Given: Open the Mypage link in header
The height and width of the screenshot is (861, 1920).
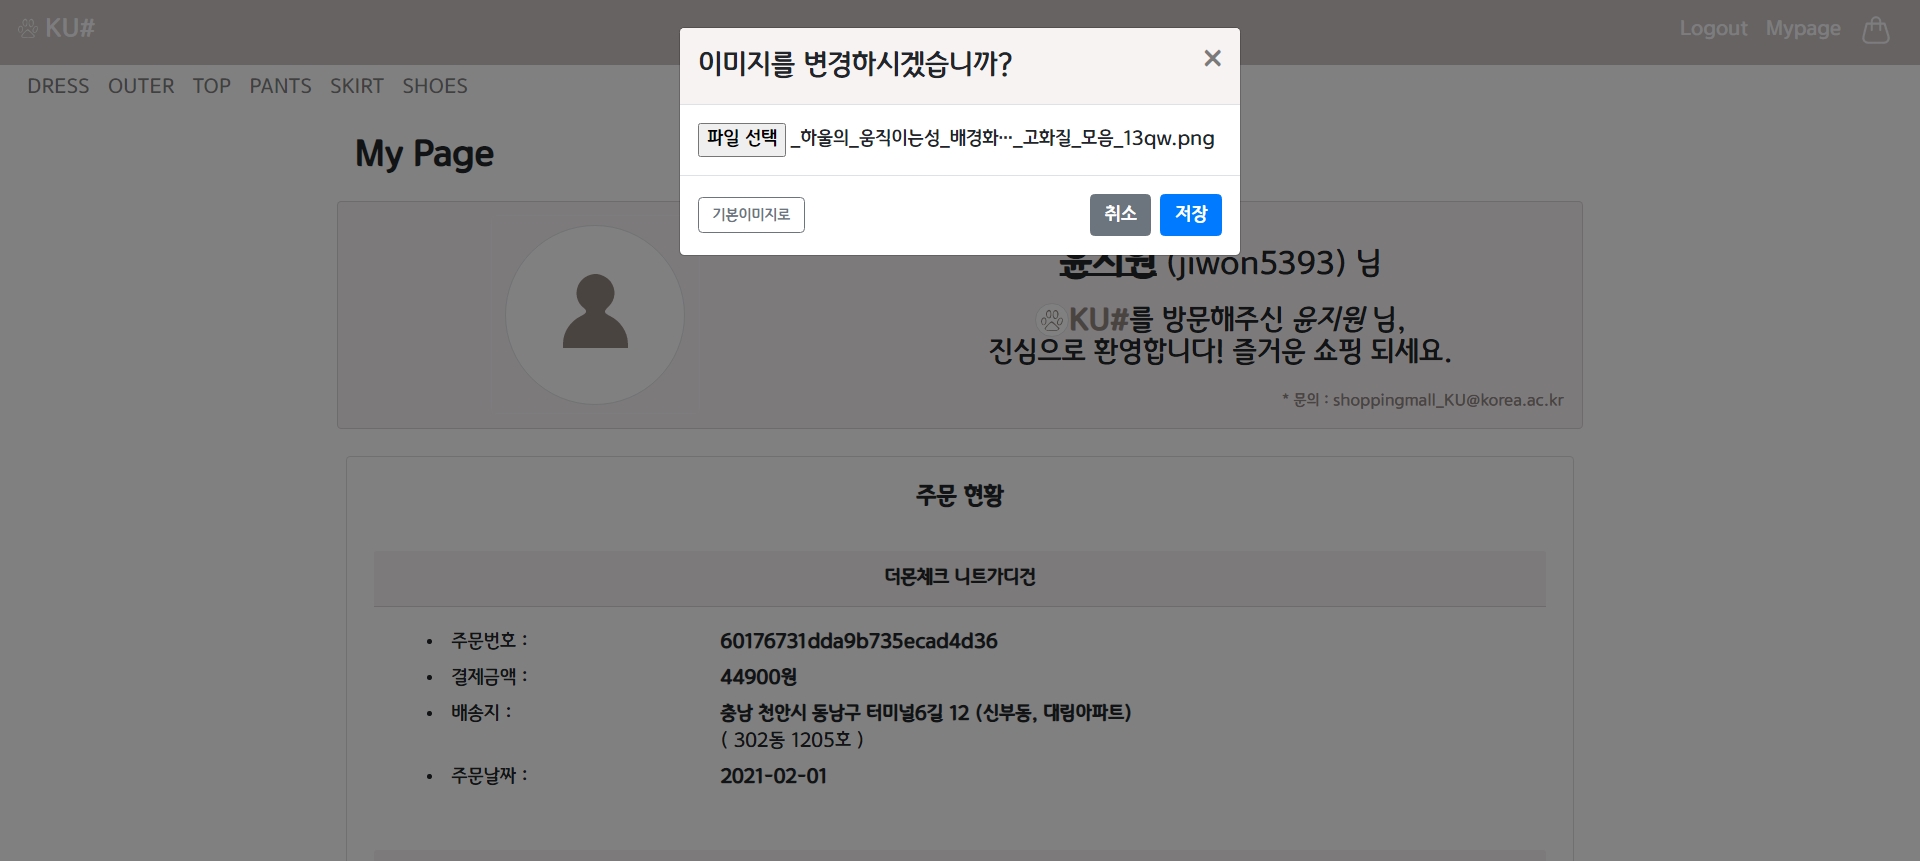Looking at the screenshot, I should [x=1803, y=29].
